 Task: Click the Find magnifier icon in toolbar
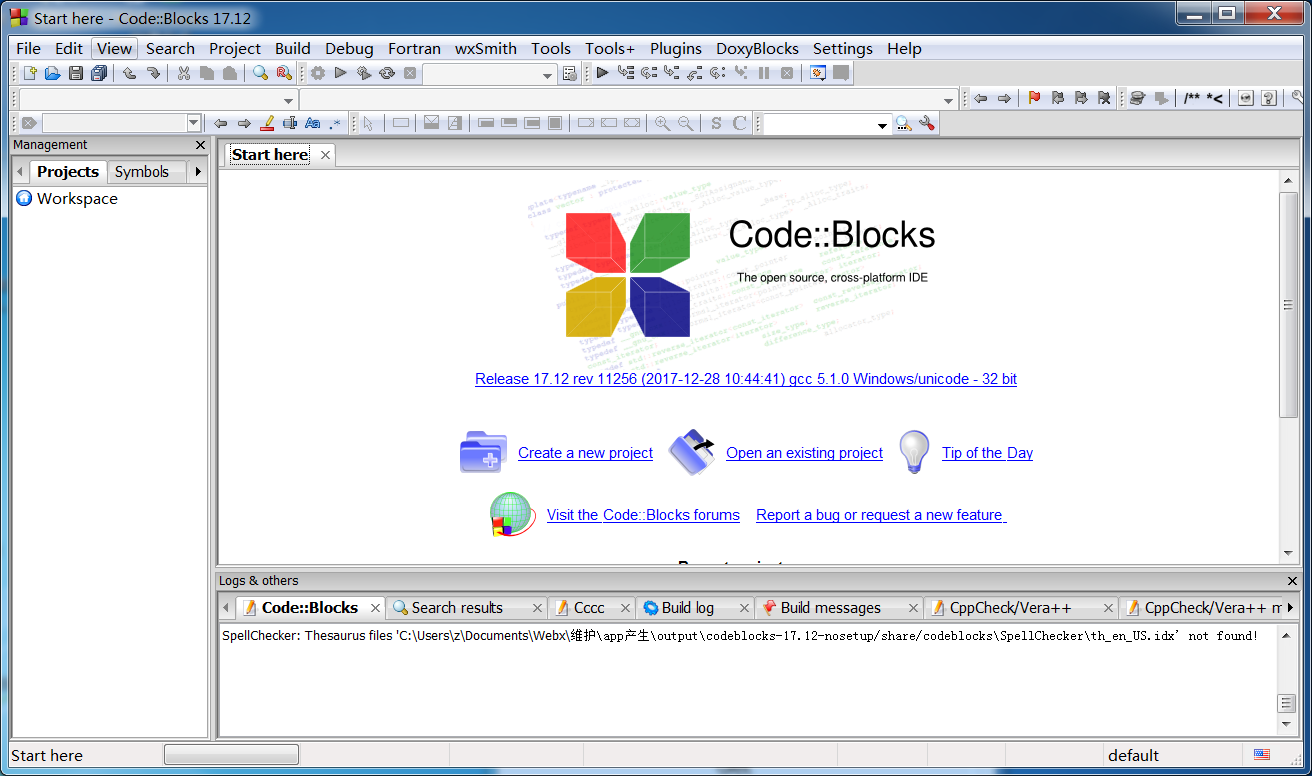click(x=260, y=73)
